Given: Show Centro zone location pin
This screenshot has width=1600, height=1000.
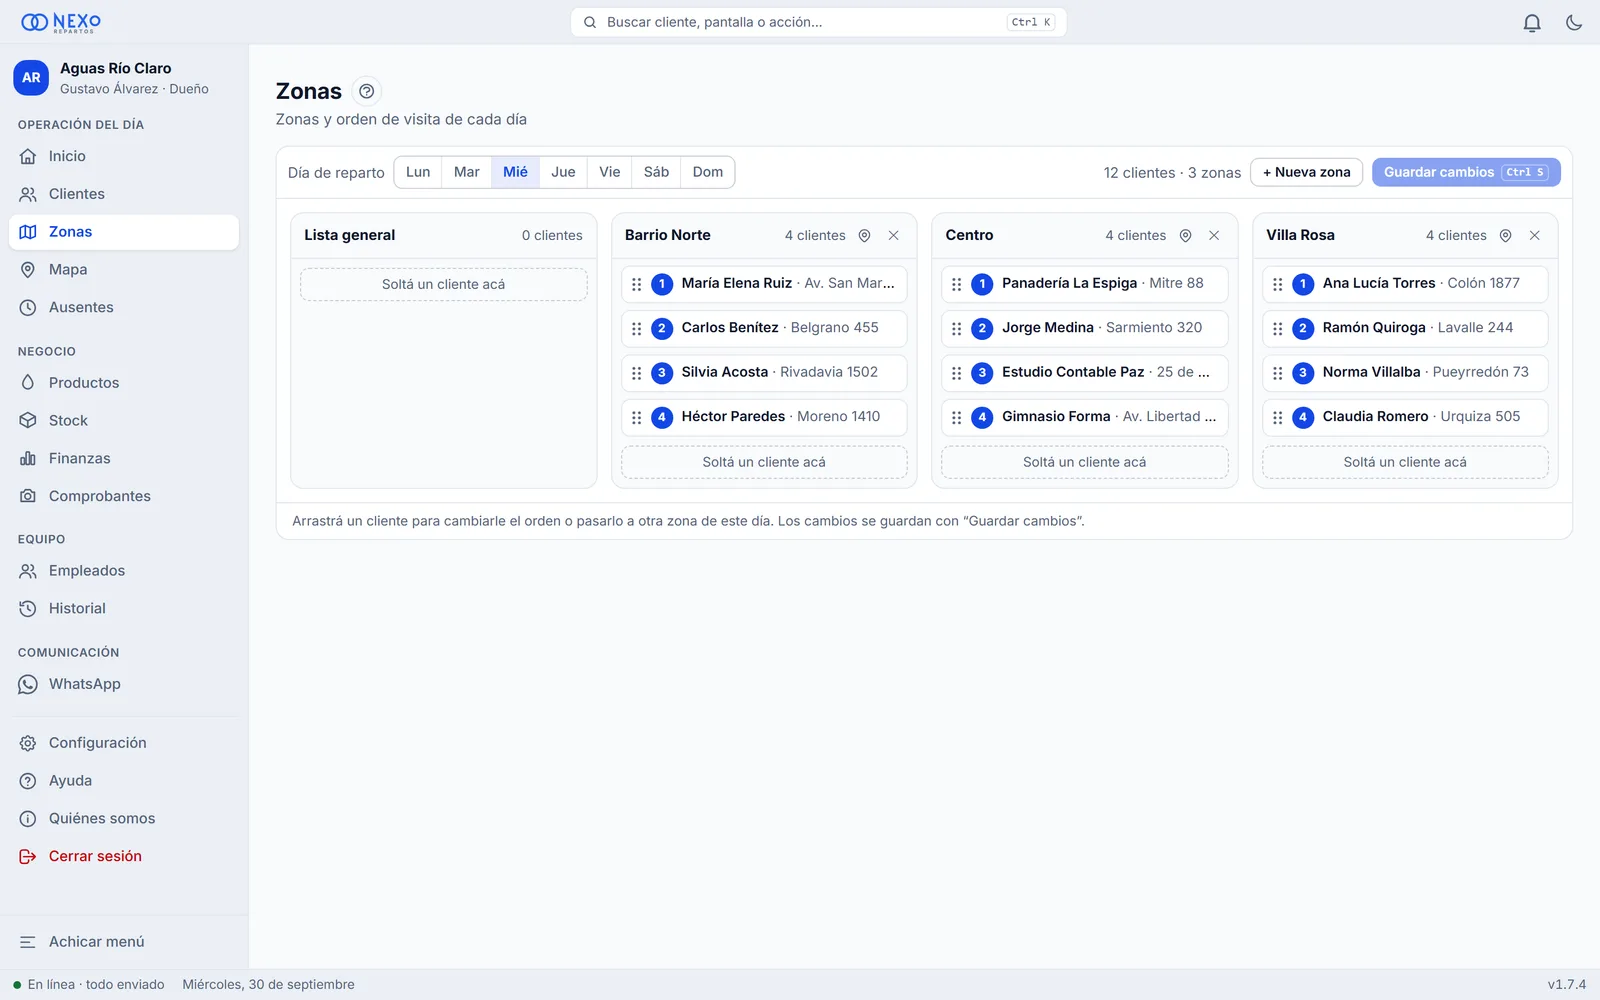Looking at the screenshot, I should tap(1185, 235).
